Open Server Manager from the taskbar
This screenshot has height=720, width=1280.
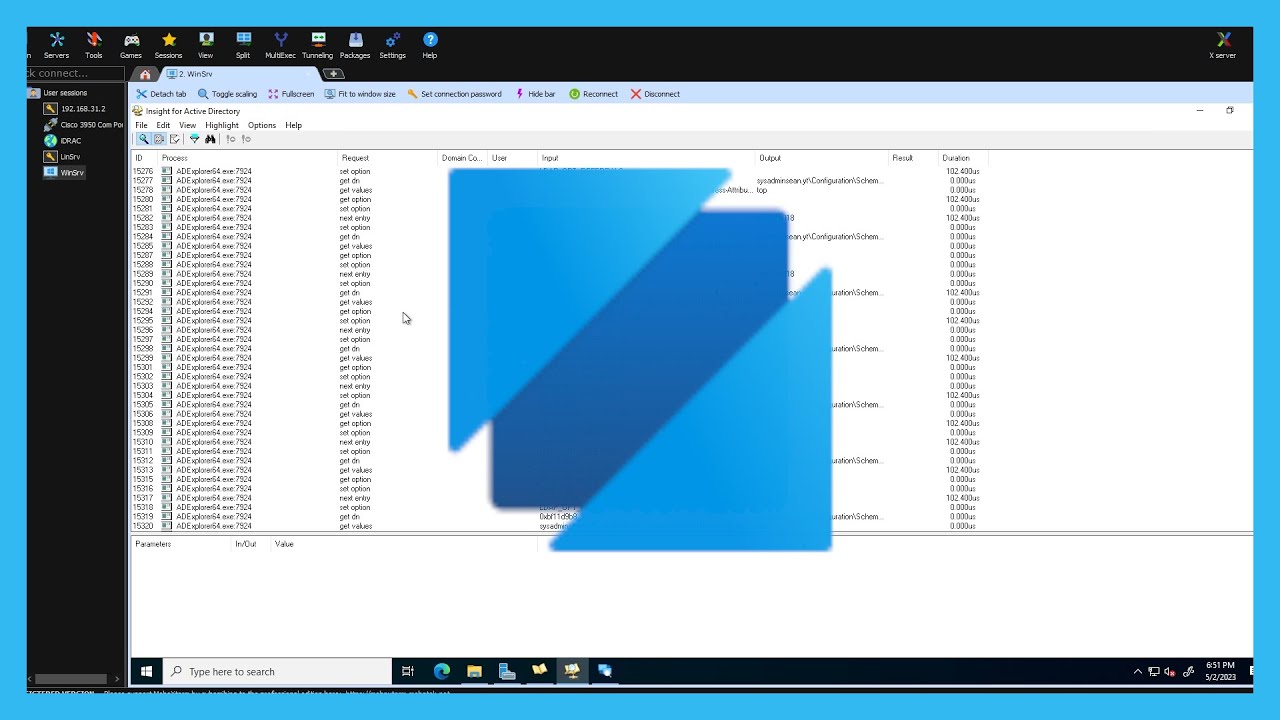507,671
